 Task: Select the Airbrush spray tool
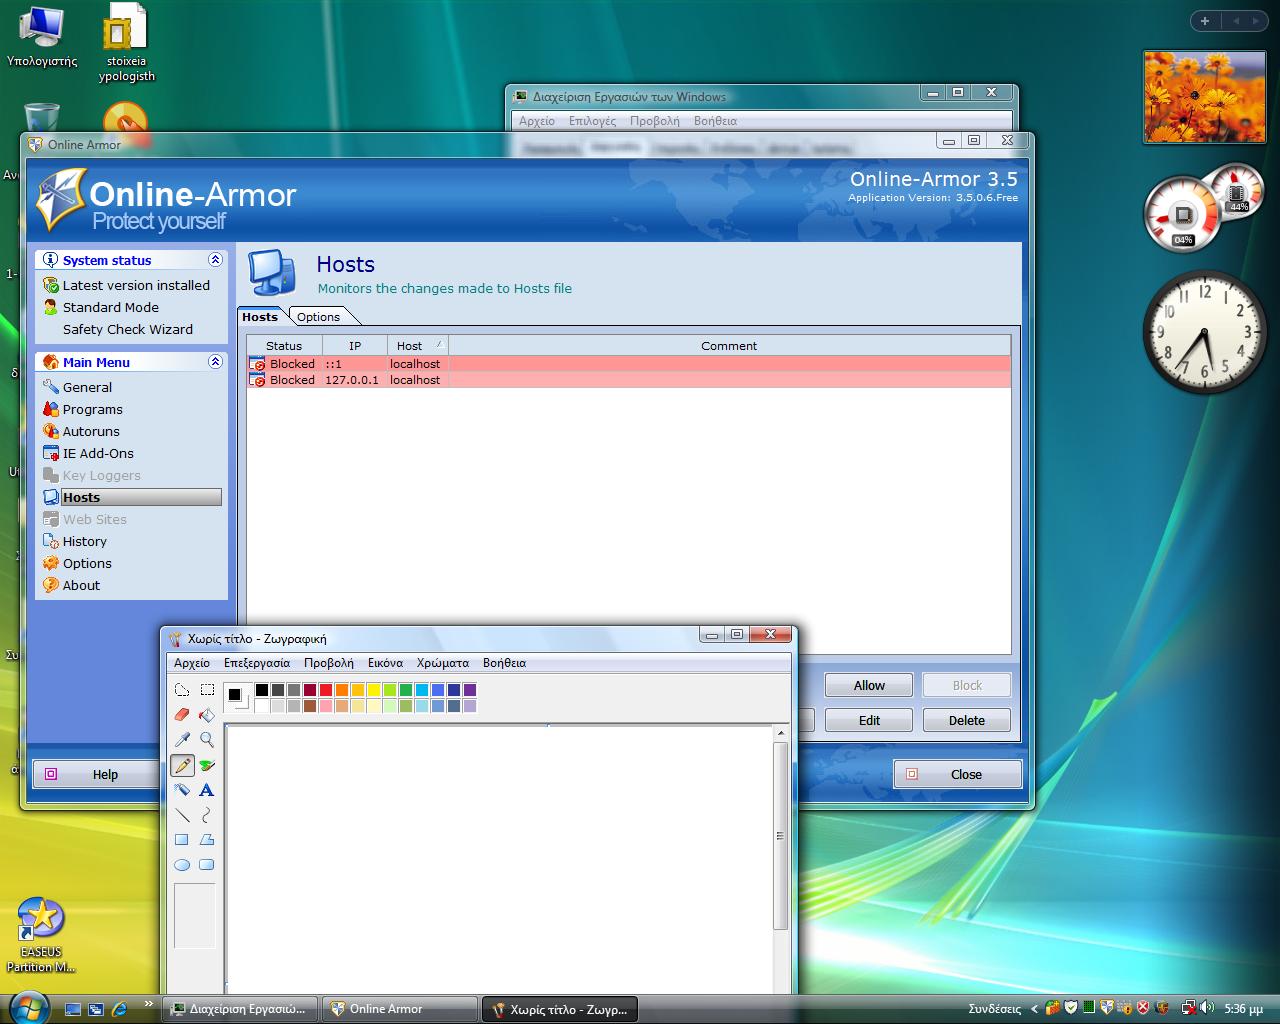[182, 790]
